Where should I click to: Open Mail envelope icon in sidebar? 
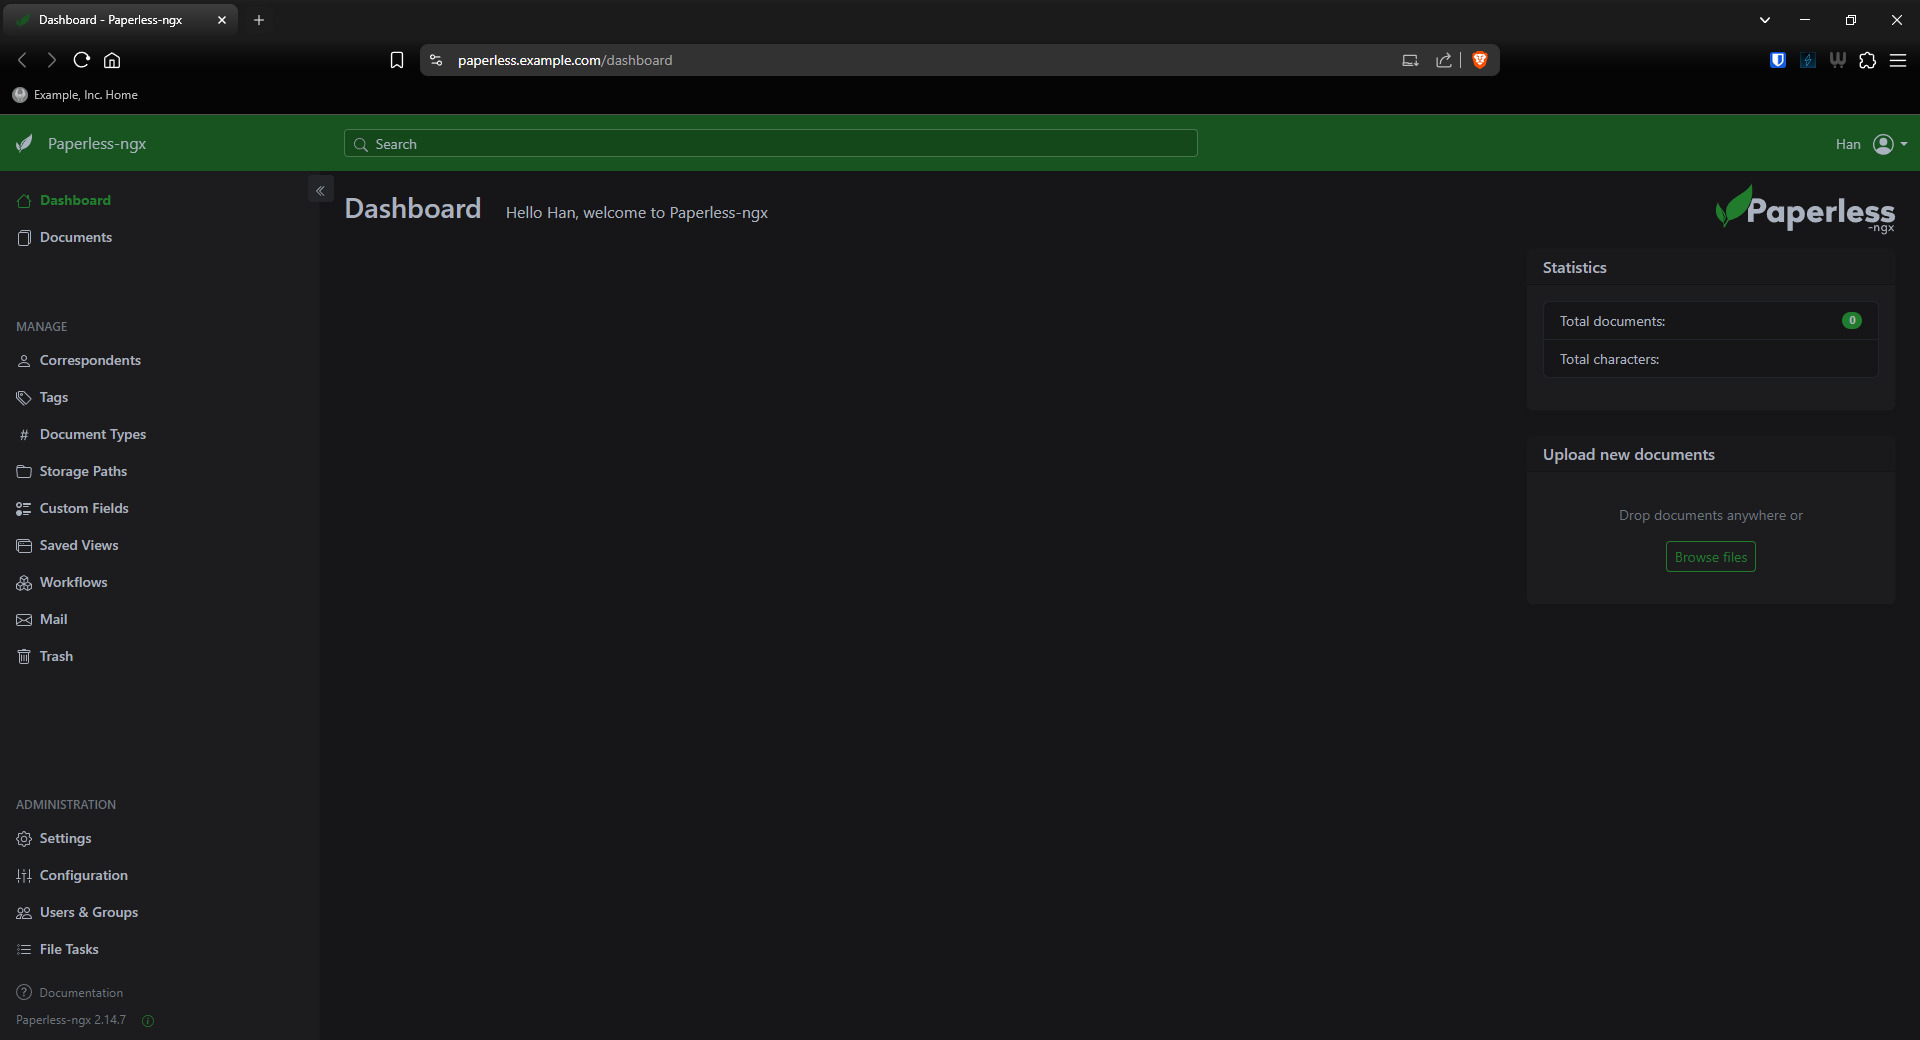click(24, 620)
